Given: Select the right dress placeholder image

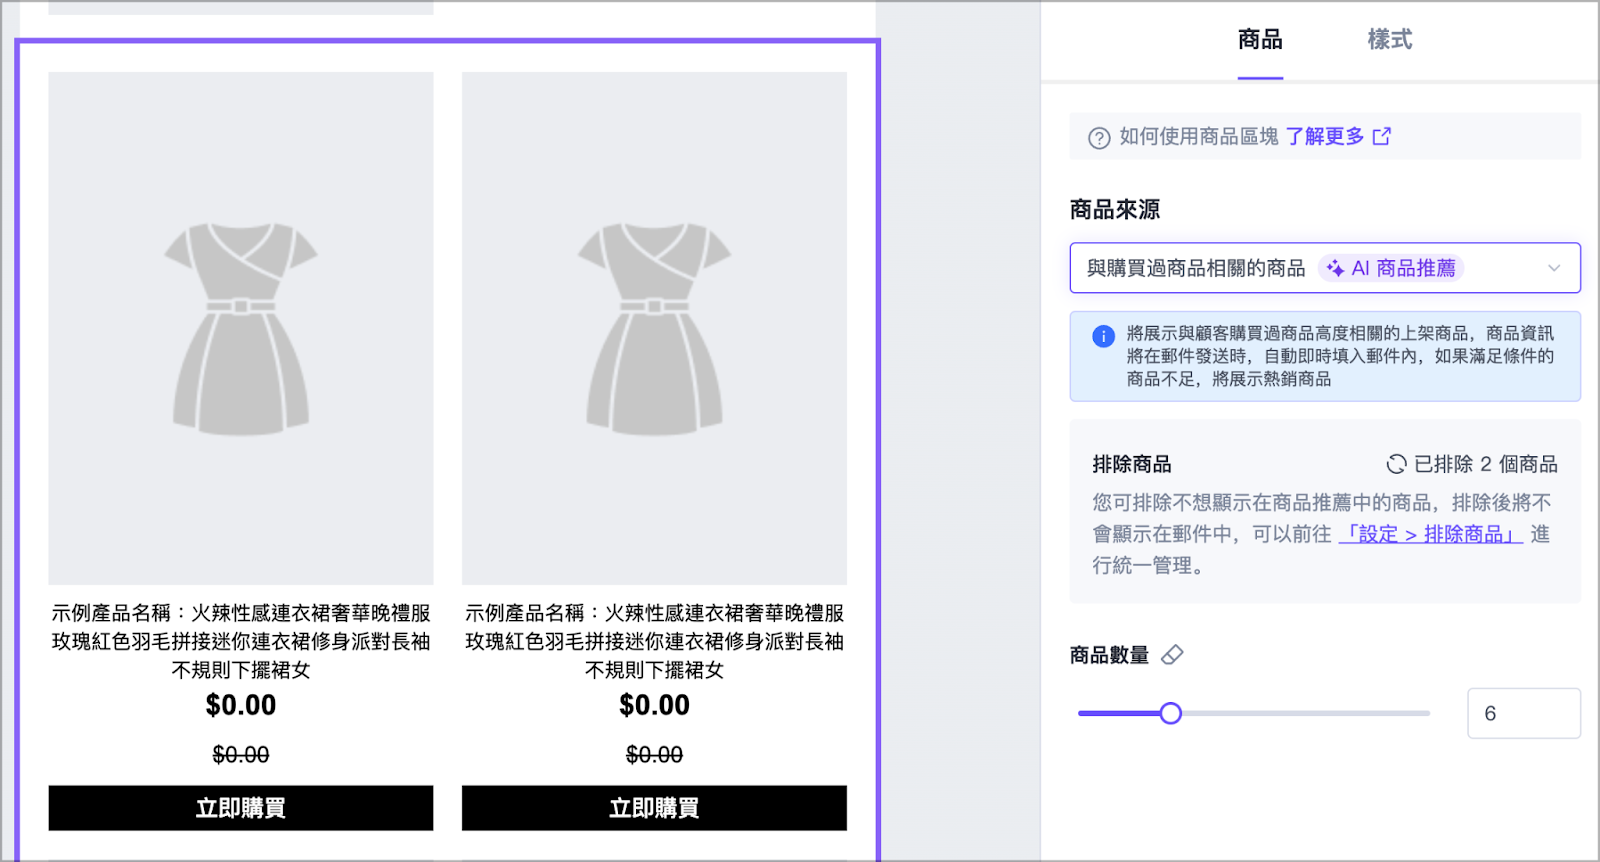Looking at the screenshot, I should point(654,328).
